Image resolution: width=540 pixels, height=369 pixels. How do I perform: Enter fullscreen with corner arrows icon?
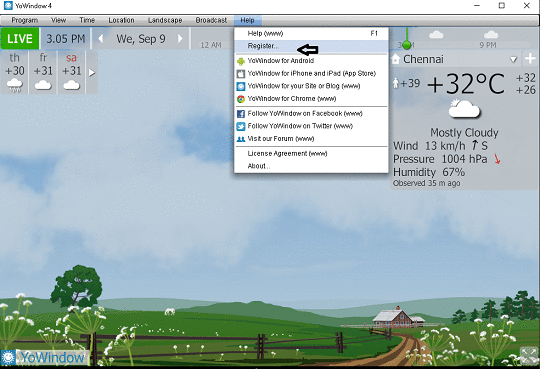529,355
